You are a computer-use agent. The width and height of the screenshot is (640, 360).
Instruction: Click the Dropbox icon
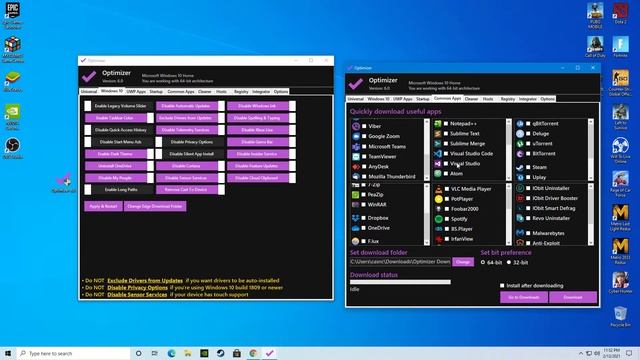(x=356, y=218)
